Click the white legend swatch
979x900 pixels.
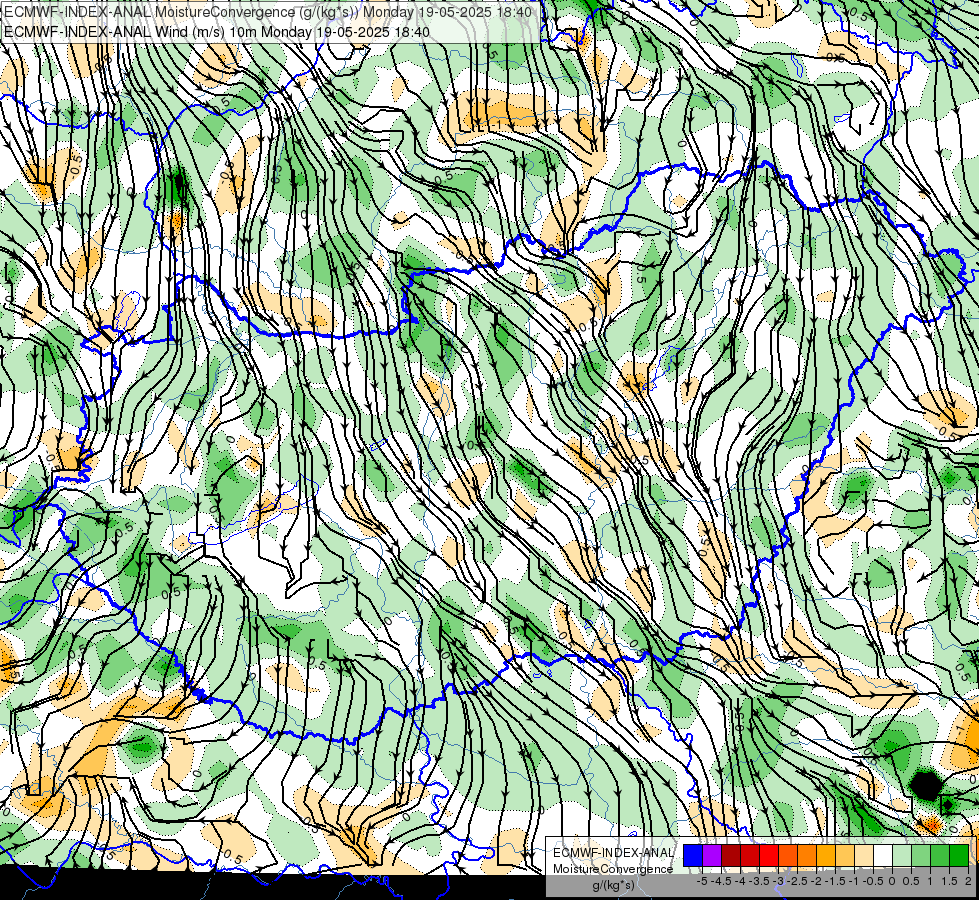[x=883, y=856]
